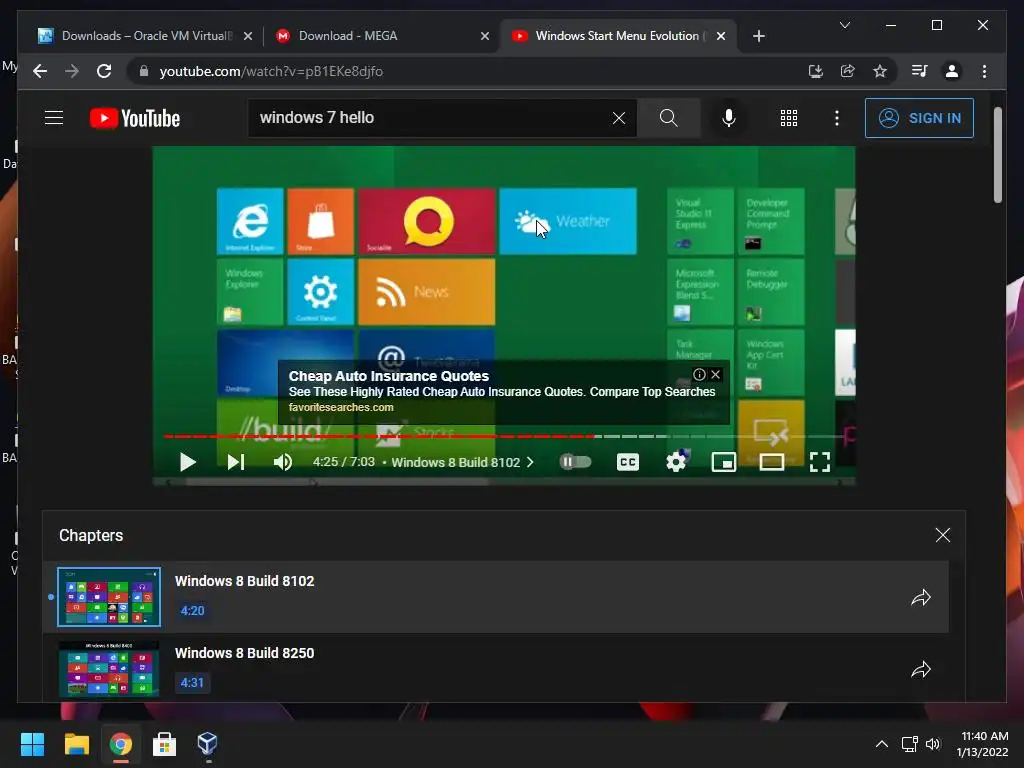Search with your voice microphone
1024x768 pixels.
pos(729,118)
